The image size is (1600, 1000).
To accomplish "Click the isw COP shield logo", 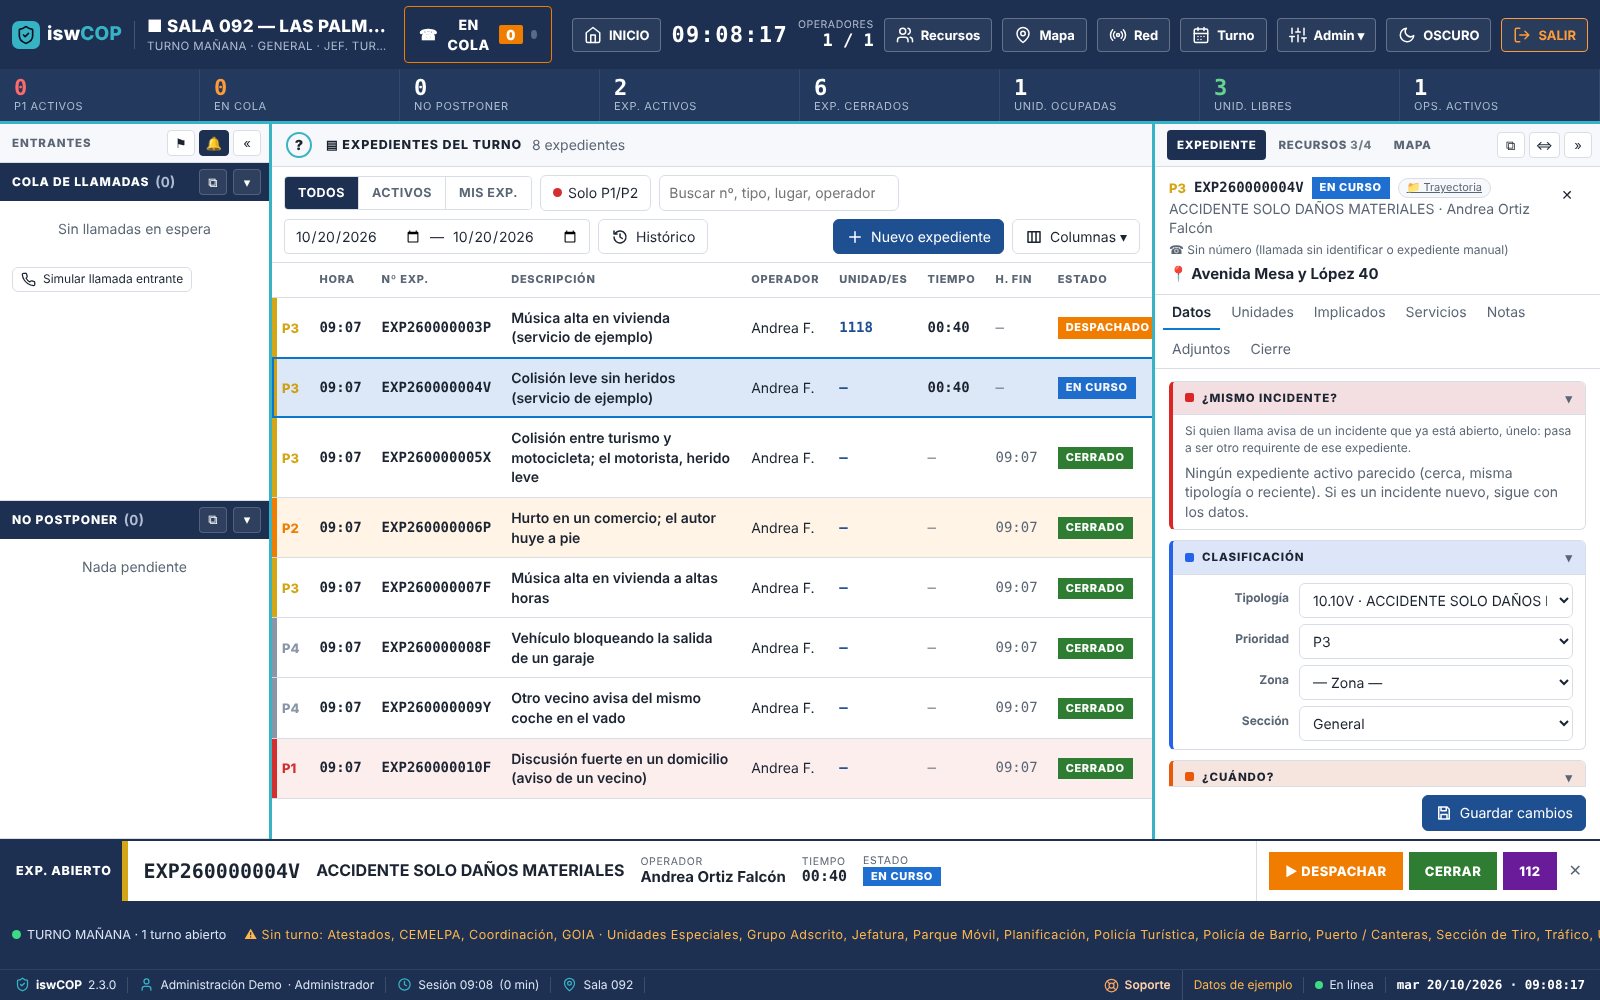I will [26, 35].
